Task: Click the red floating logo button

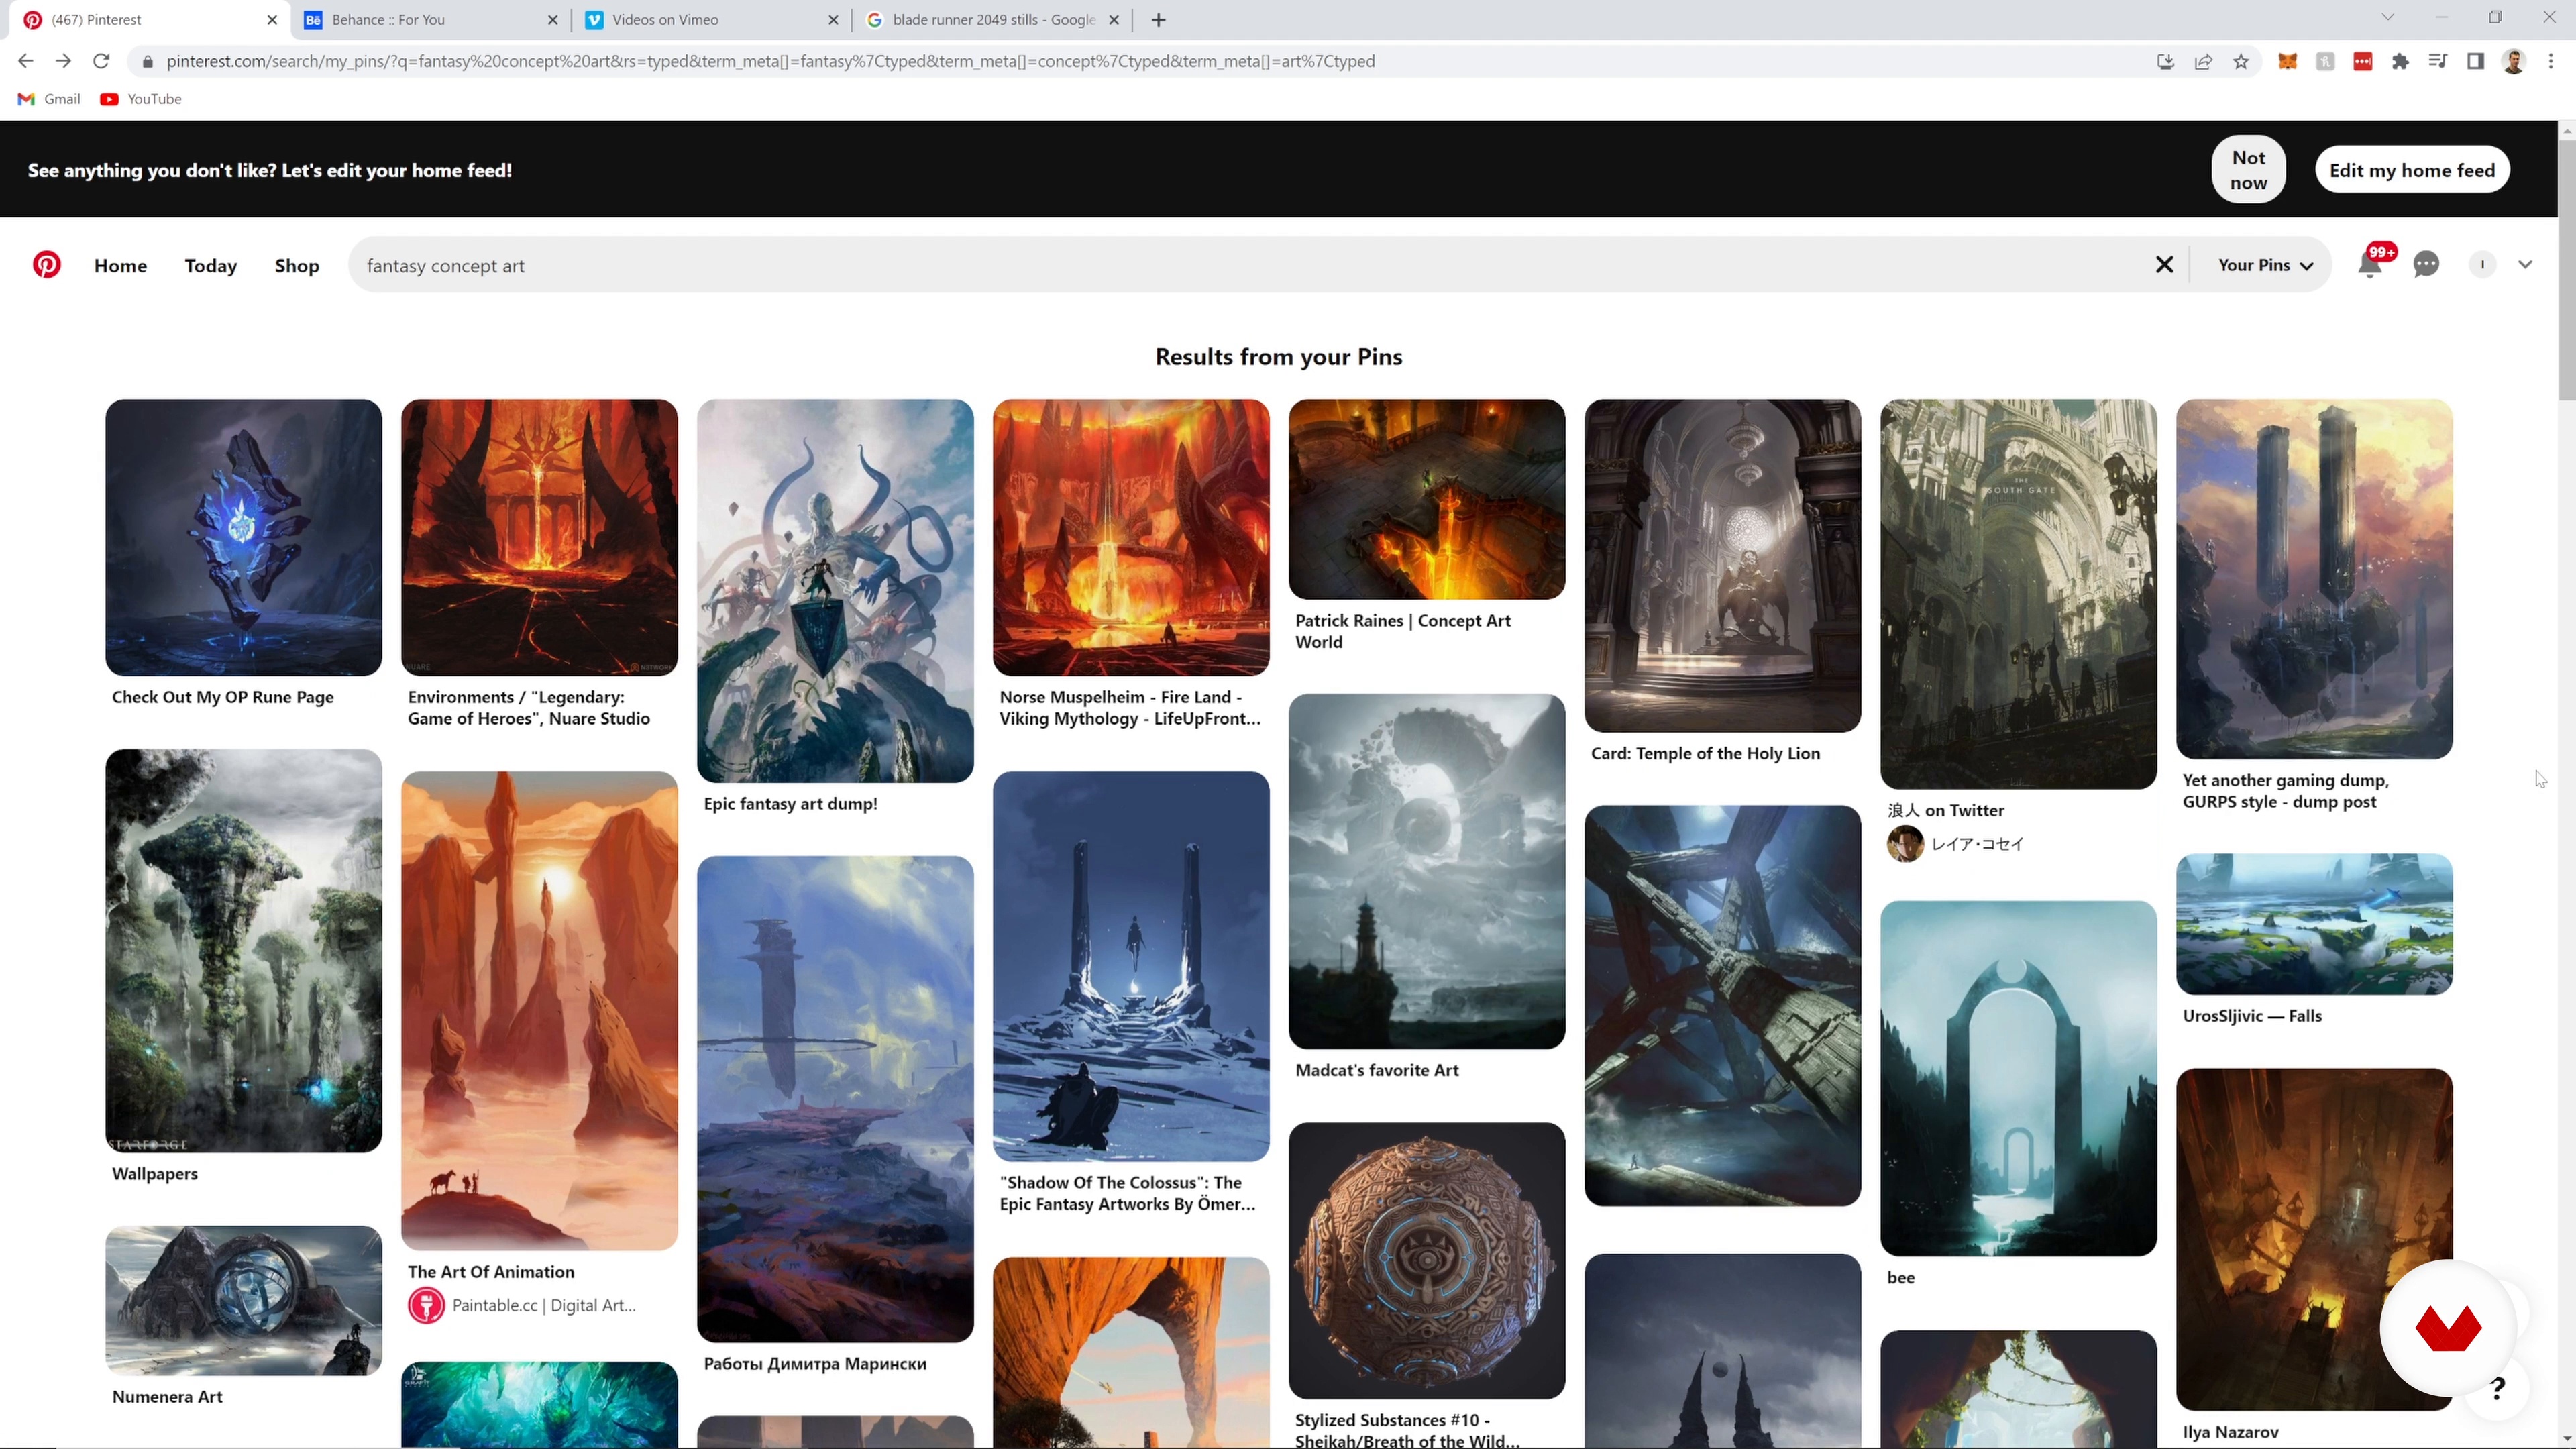Action: 2447,1328
